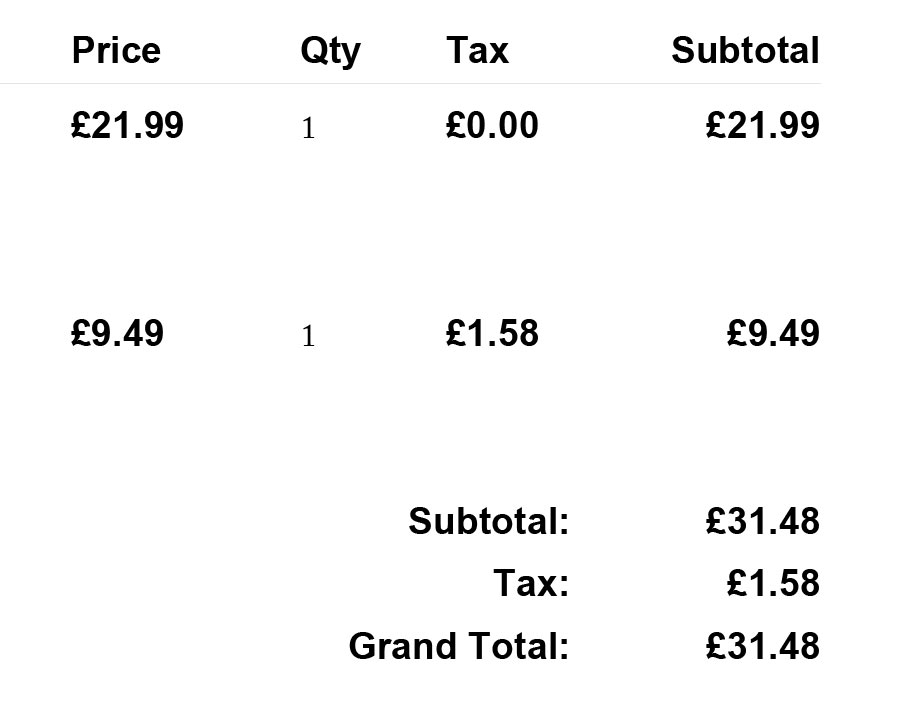Click the Price column header
Image resolution: width=910 pixels, height=717 pixels.
116,50
